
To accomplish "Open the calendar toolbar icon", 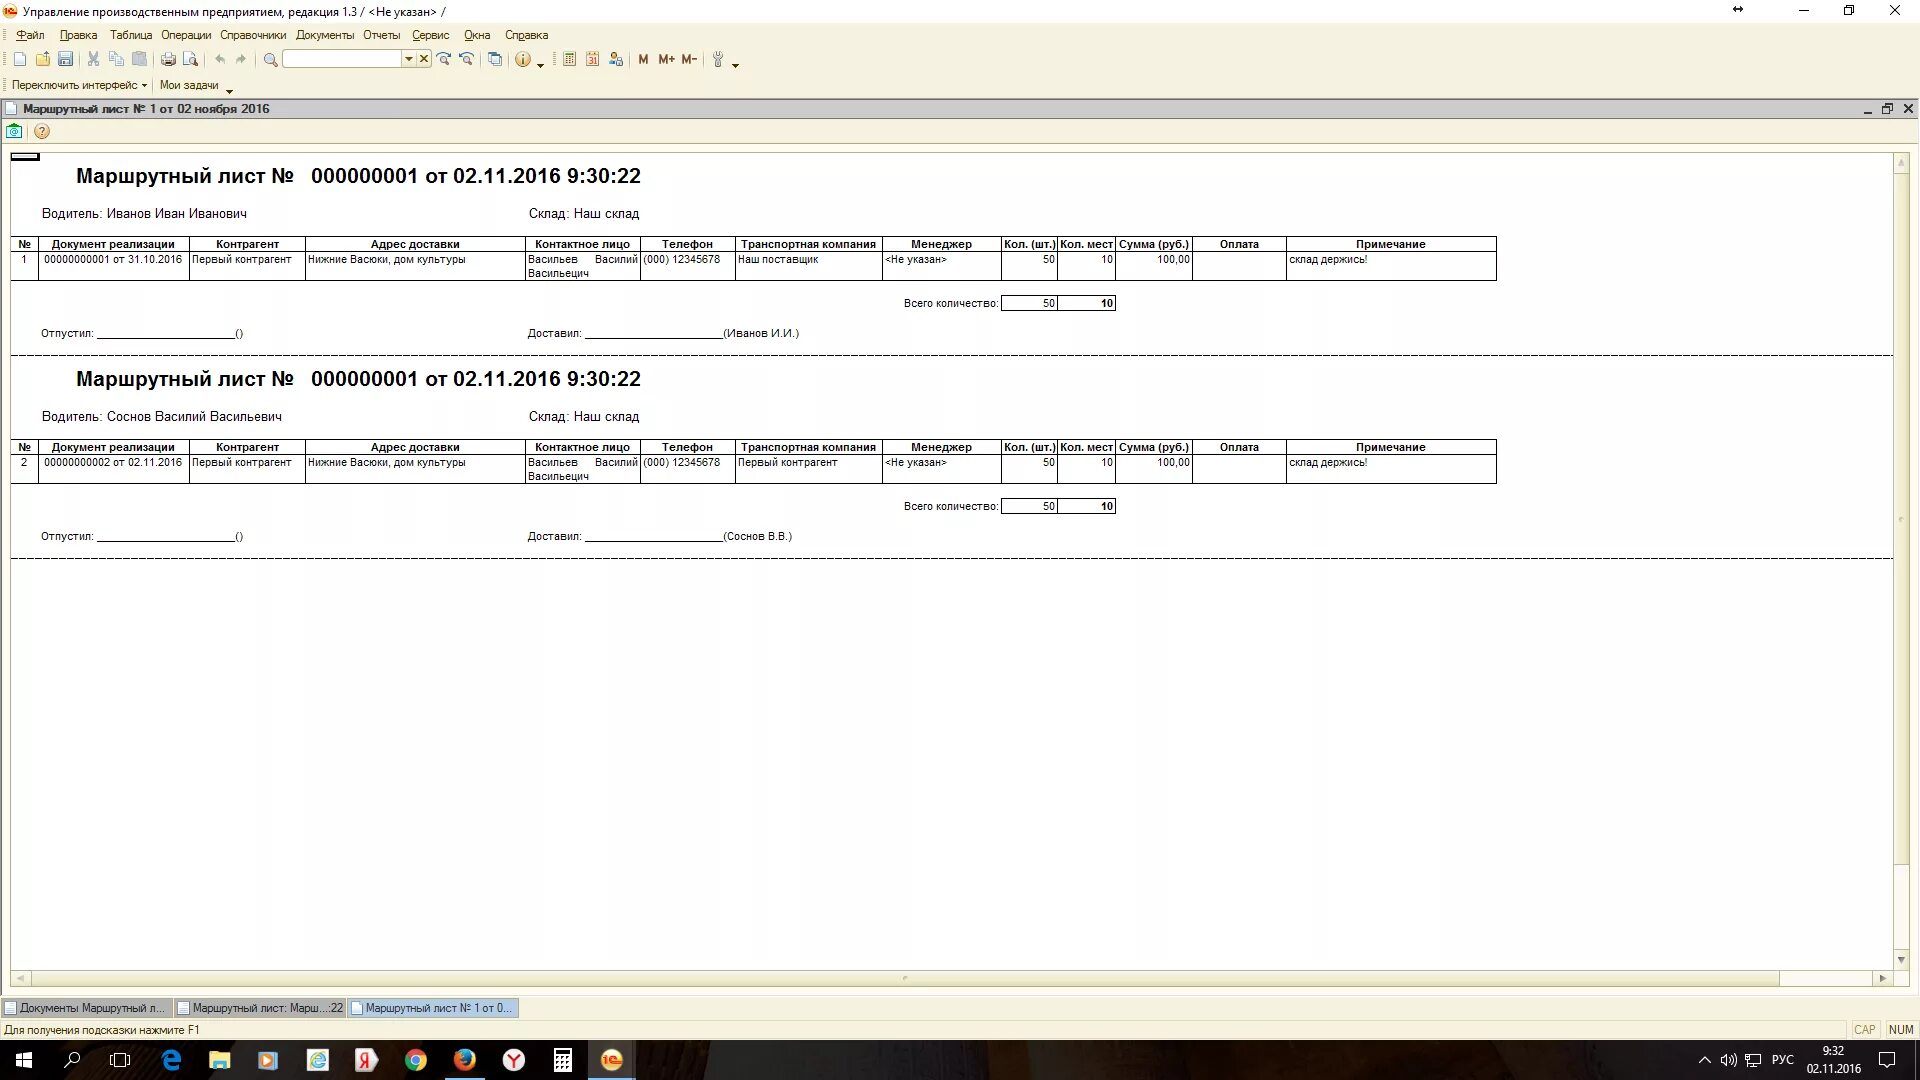I will point(592,60).
